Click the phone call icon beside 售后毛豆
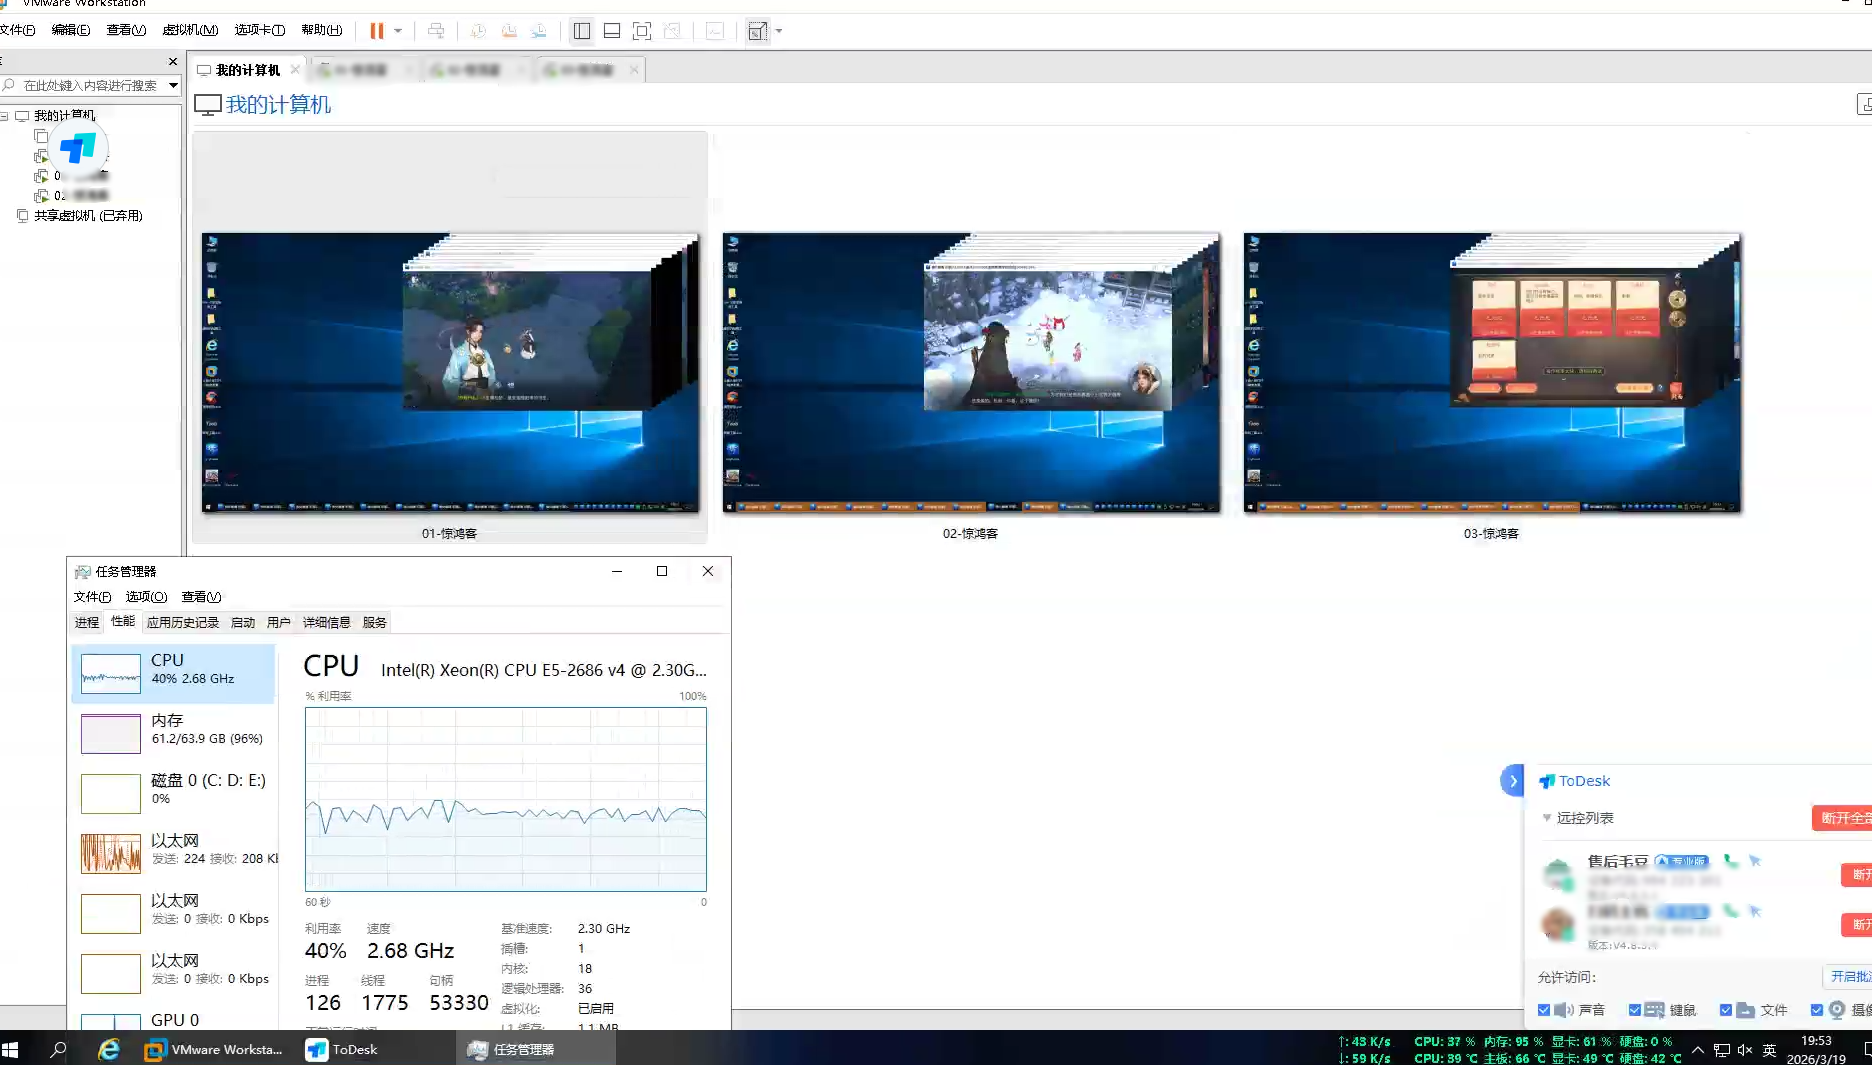Viewport: 1872px width, 1065px height. tap(1731, 861)
